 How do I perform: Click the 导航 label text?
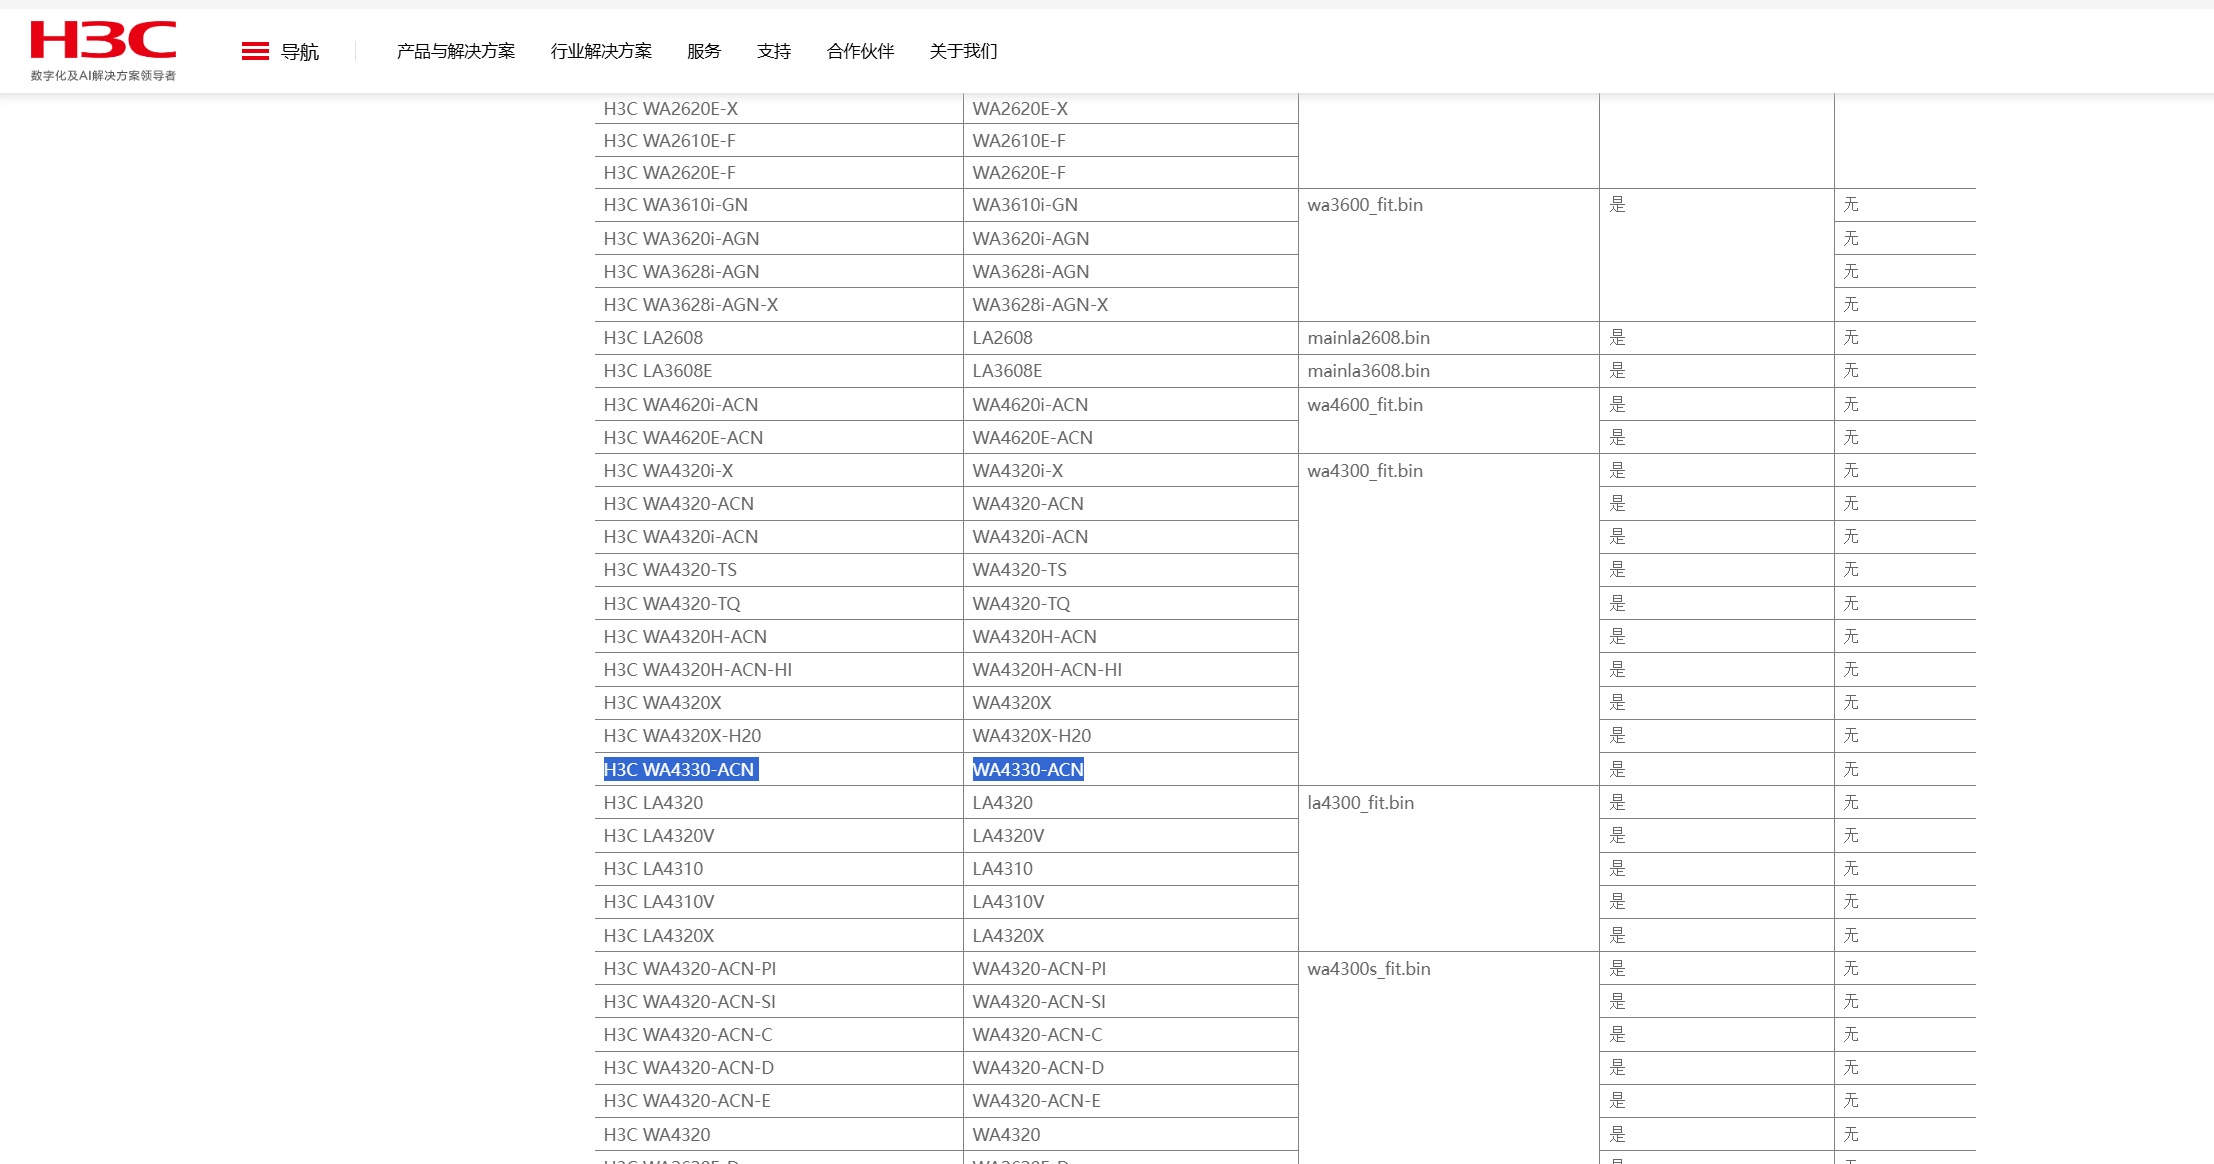299,52
